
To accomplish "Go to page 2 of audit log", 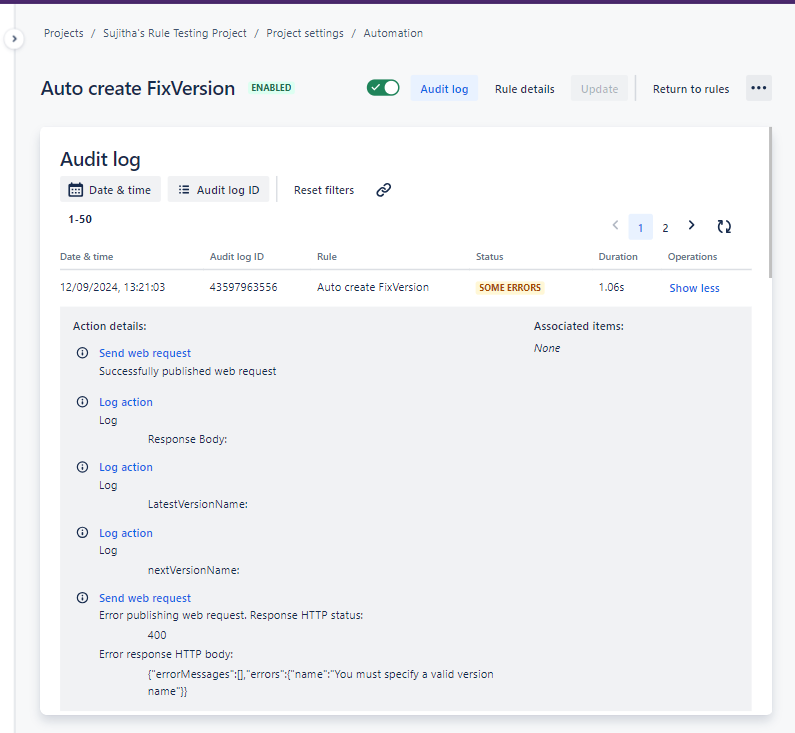I will coord(665,228).
